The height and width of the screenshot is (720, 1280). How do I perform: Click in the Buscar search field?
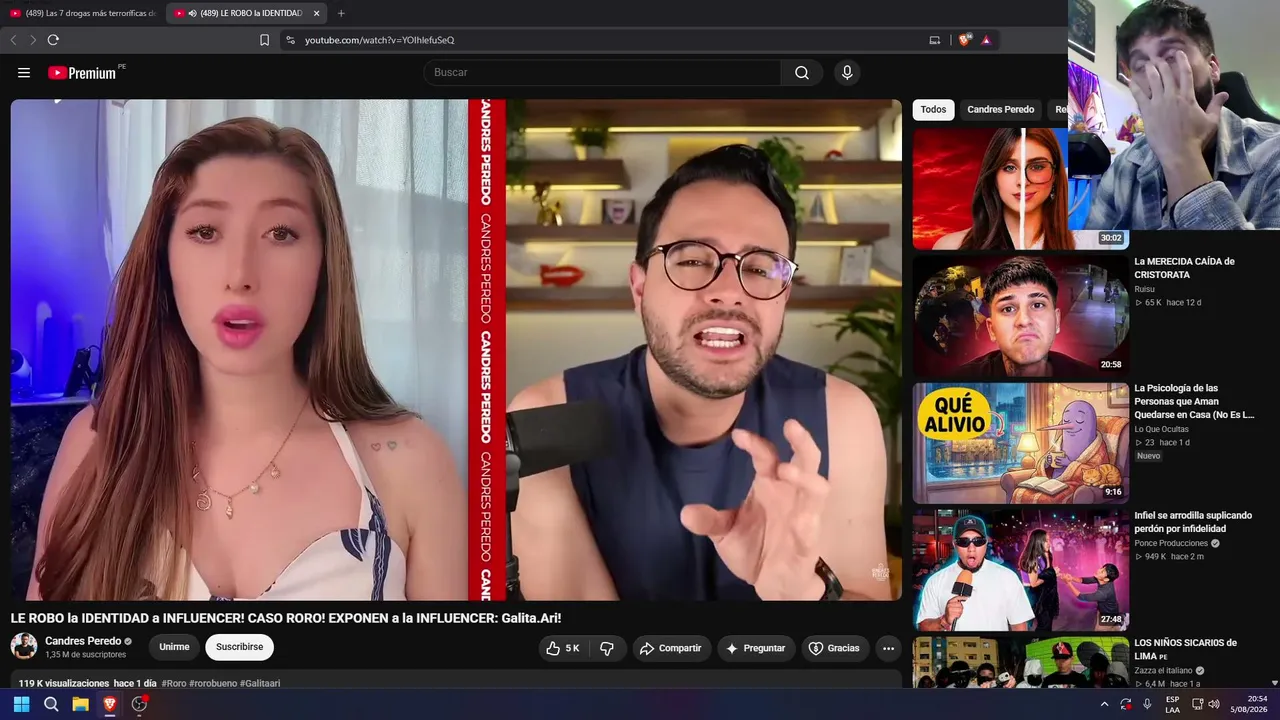tap(602, 72)
